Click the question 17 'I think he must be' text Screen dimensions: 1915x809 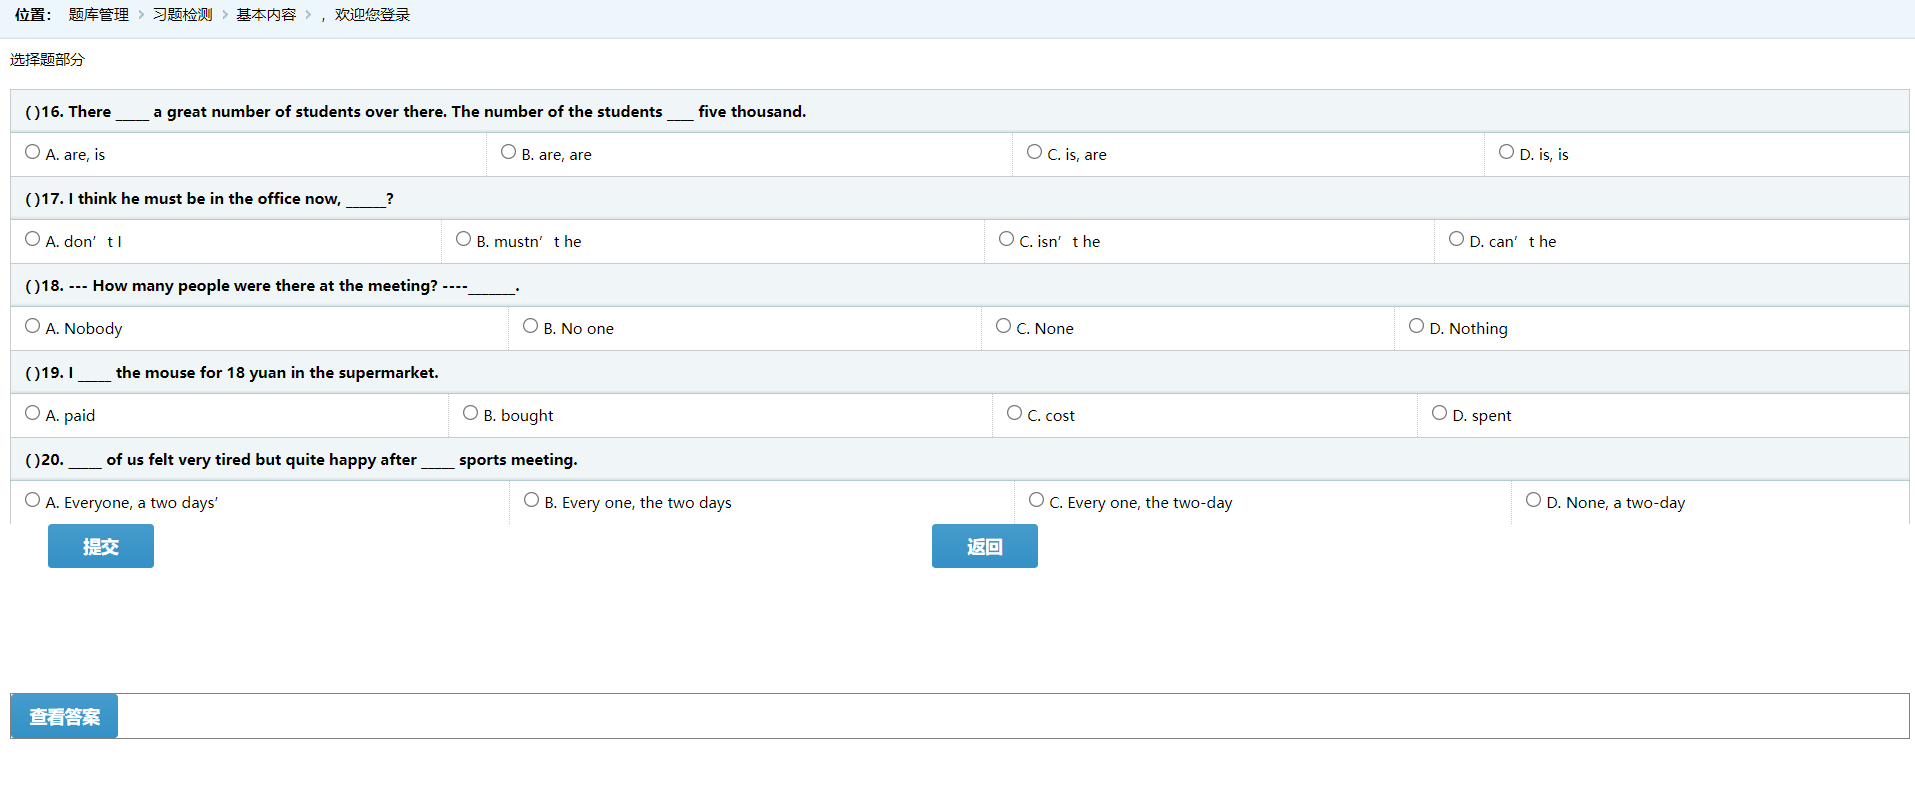coord(209,199)
